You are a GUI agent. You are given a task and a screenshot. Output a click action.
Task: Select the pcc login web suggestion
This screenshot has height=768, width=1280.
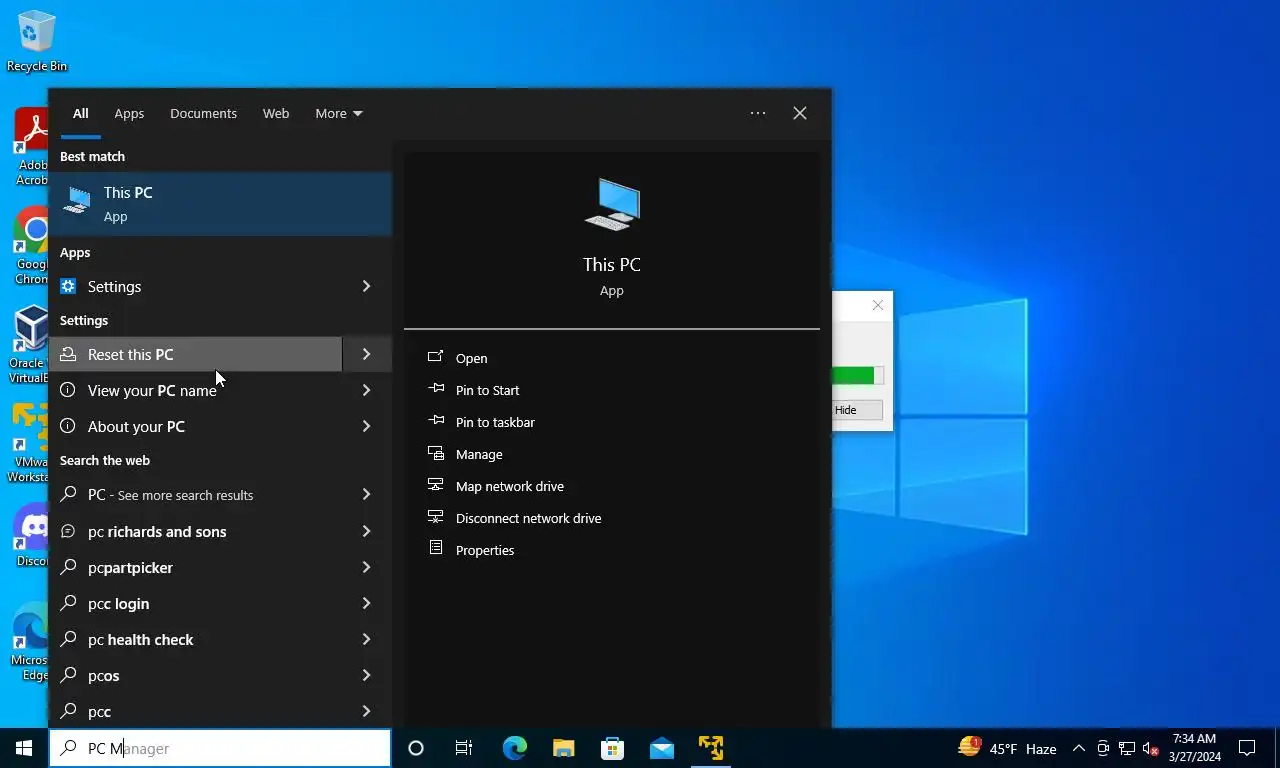point(195,603)
